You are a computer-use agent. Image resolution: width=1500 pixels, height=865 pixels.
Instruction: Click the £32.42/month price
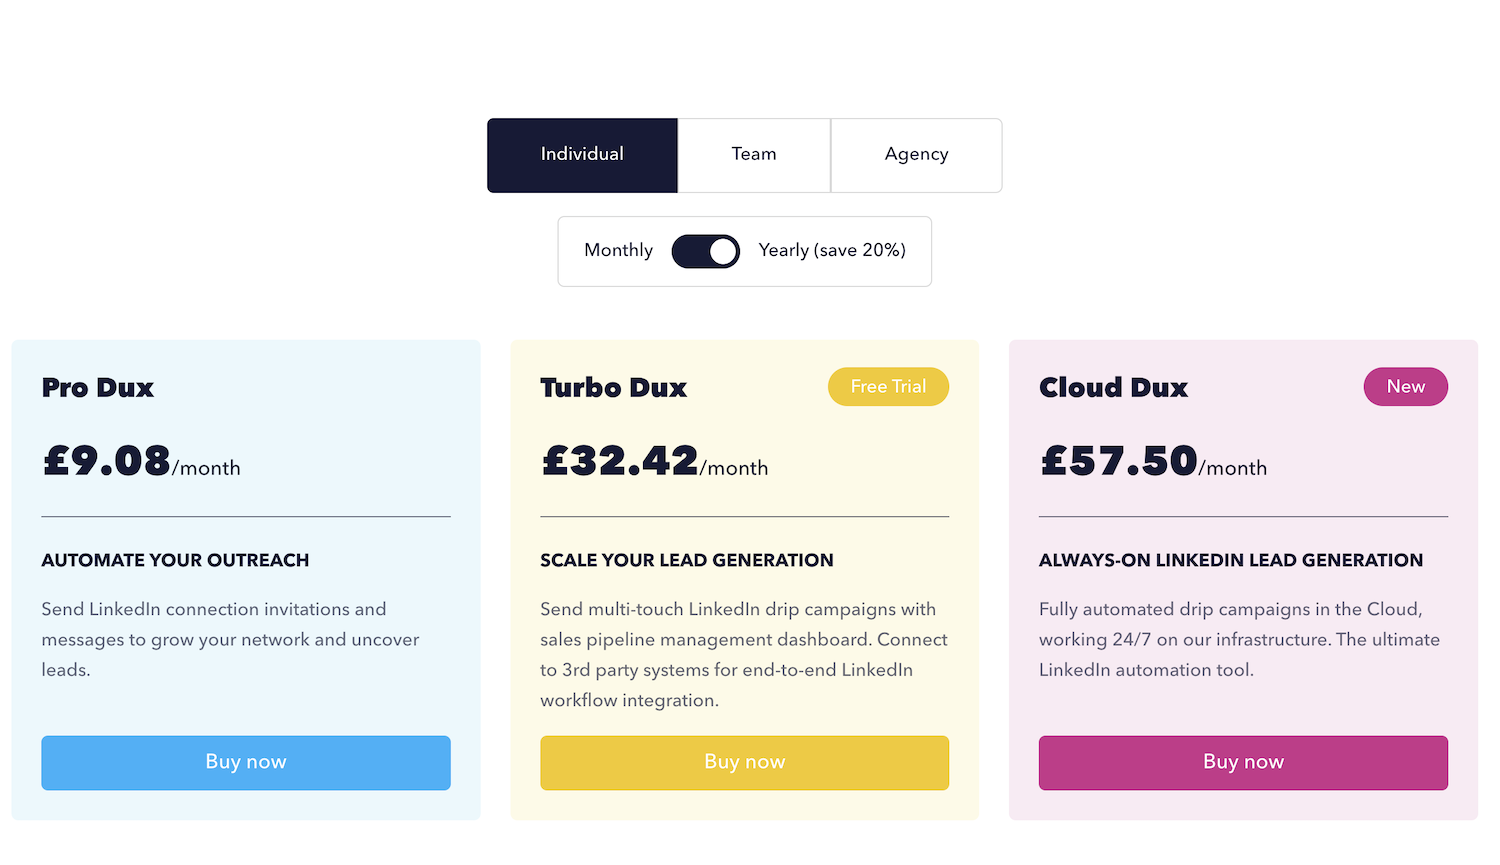point(654,462)
